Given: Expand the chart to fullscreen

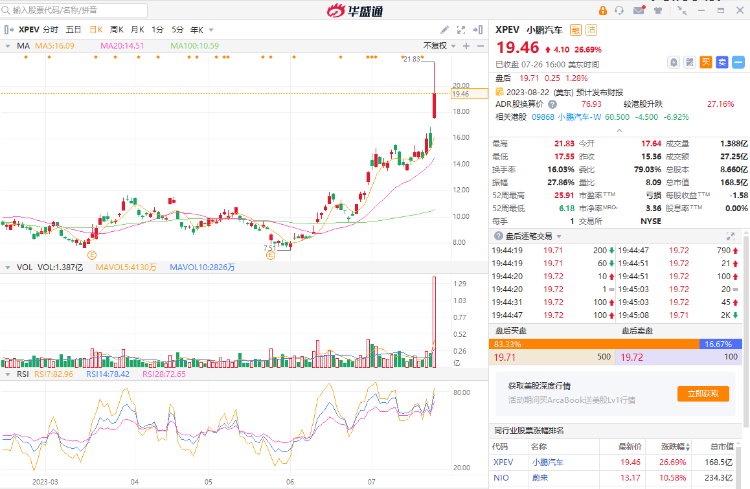Looking at the screenshot, I should click(461, 30).
